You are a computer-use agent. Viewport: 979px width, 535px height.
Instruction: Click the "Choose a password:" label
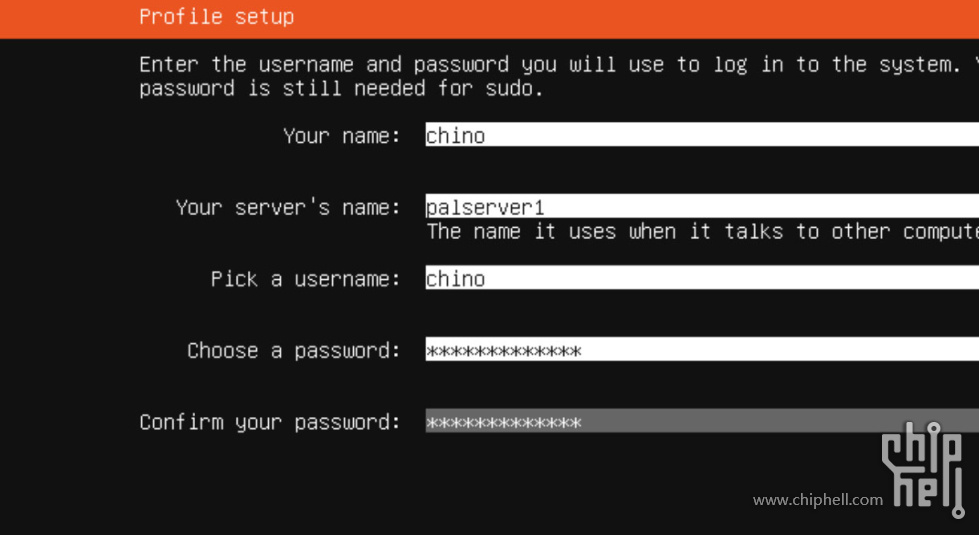click(x=293, y=350)
